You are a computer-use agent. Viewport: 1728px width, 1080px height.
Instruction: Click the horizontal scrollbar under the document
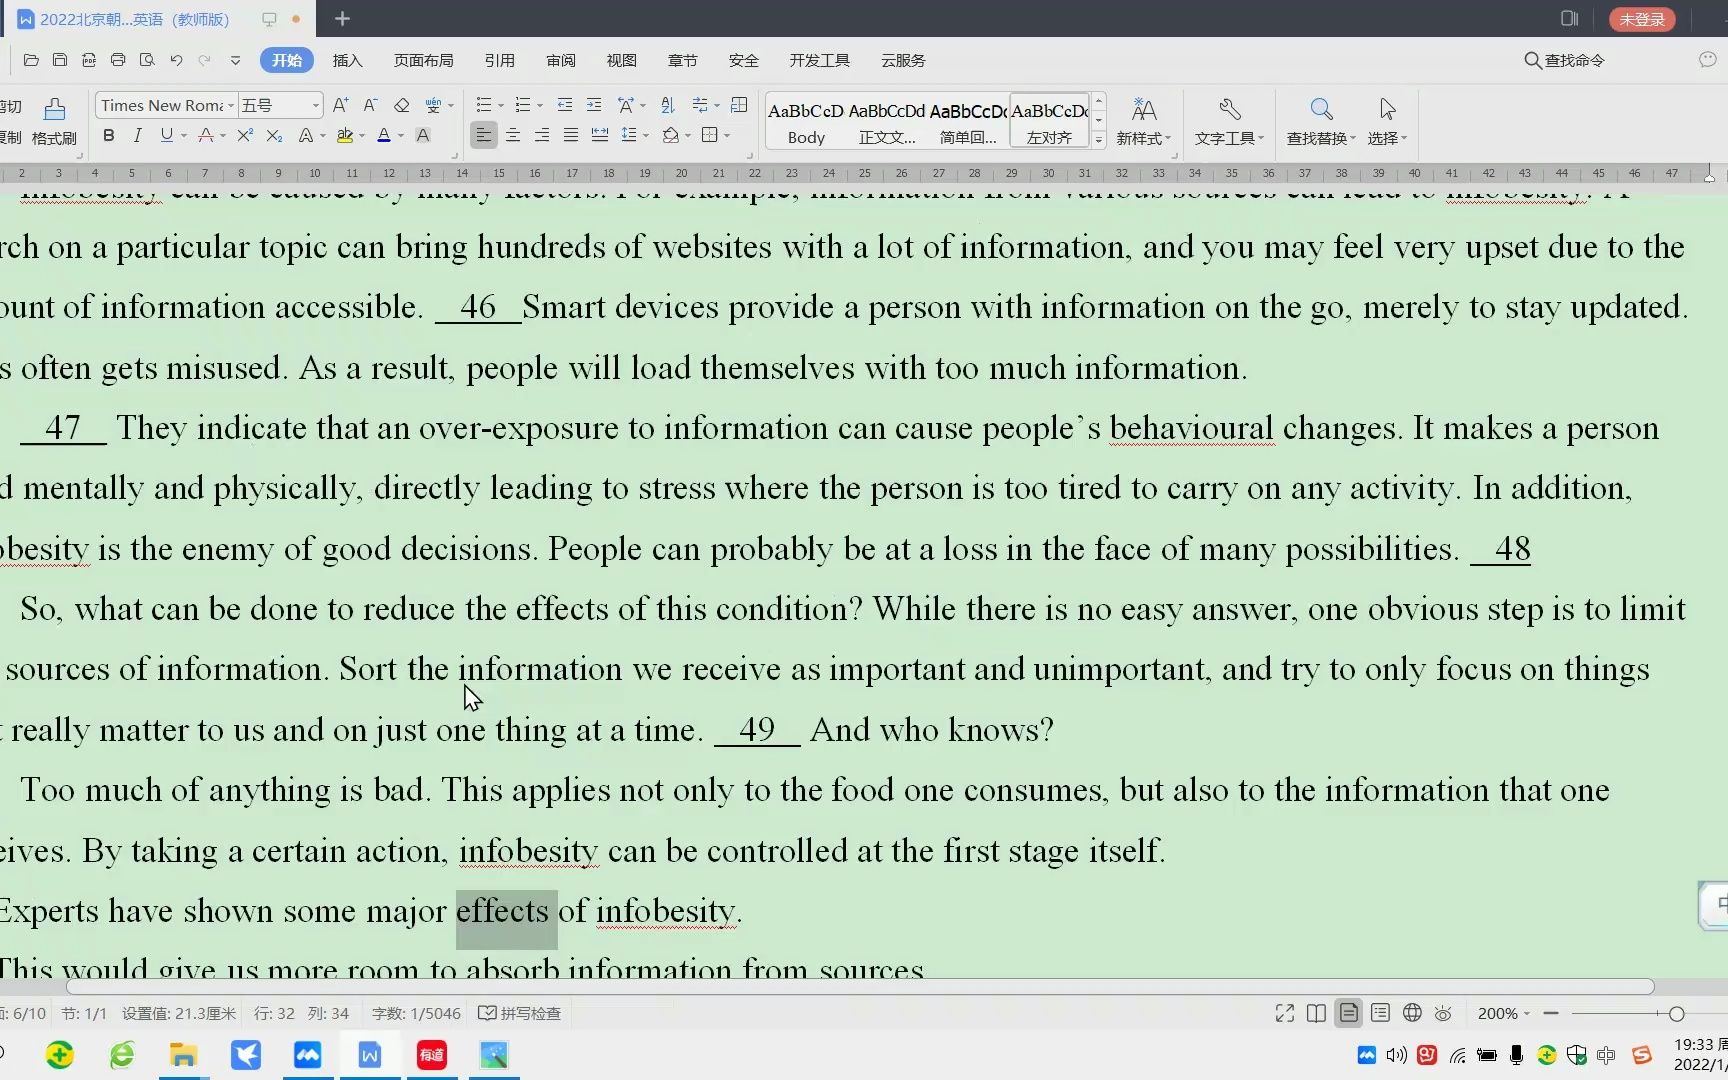pos(860,987)
